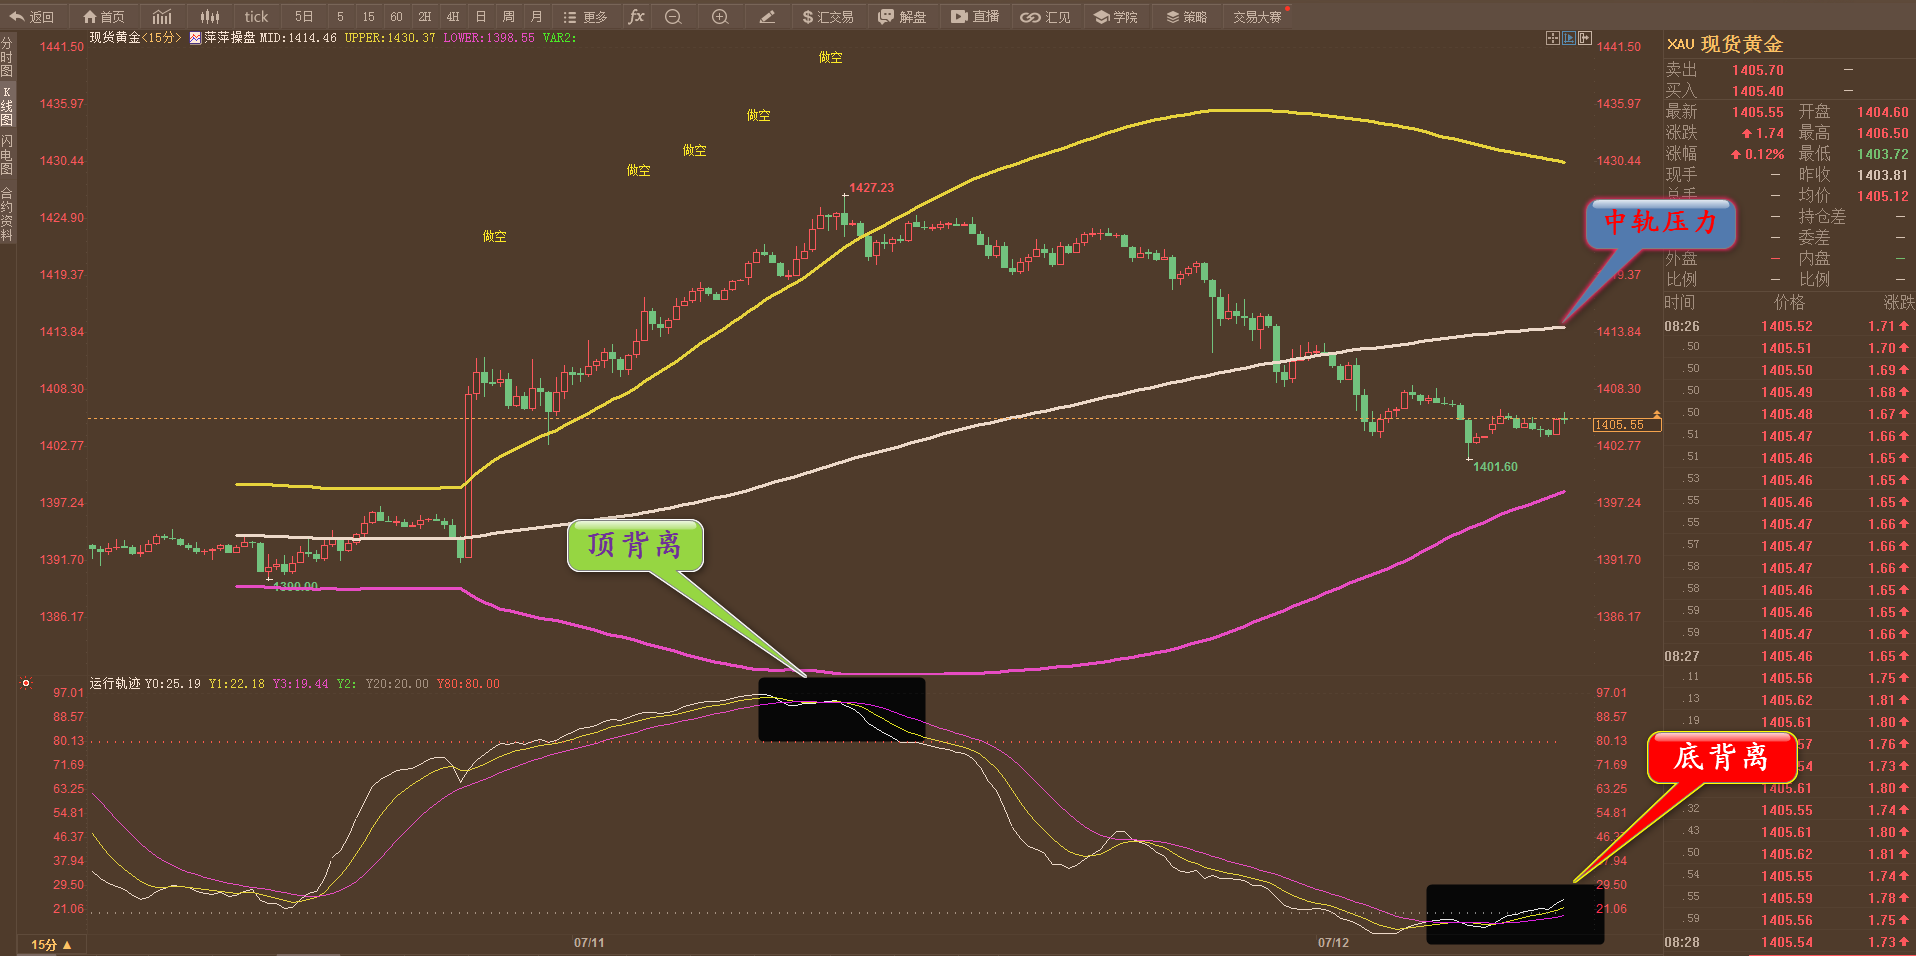1916x956 pixels.
Task: Click the 最新 price 1405.55
Action: (x=1758, y=112)
